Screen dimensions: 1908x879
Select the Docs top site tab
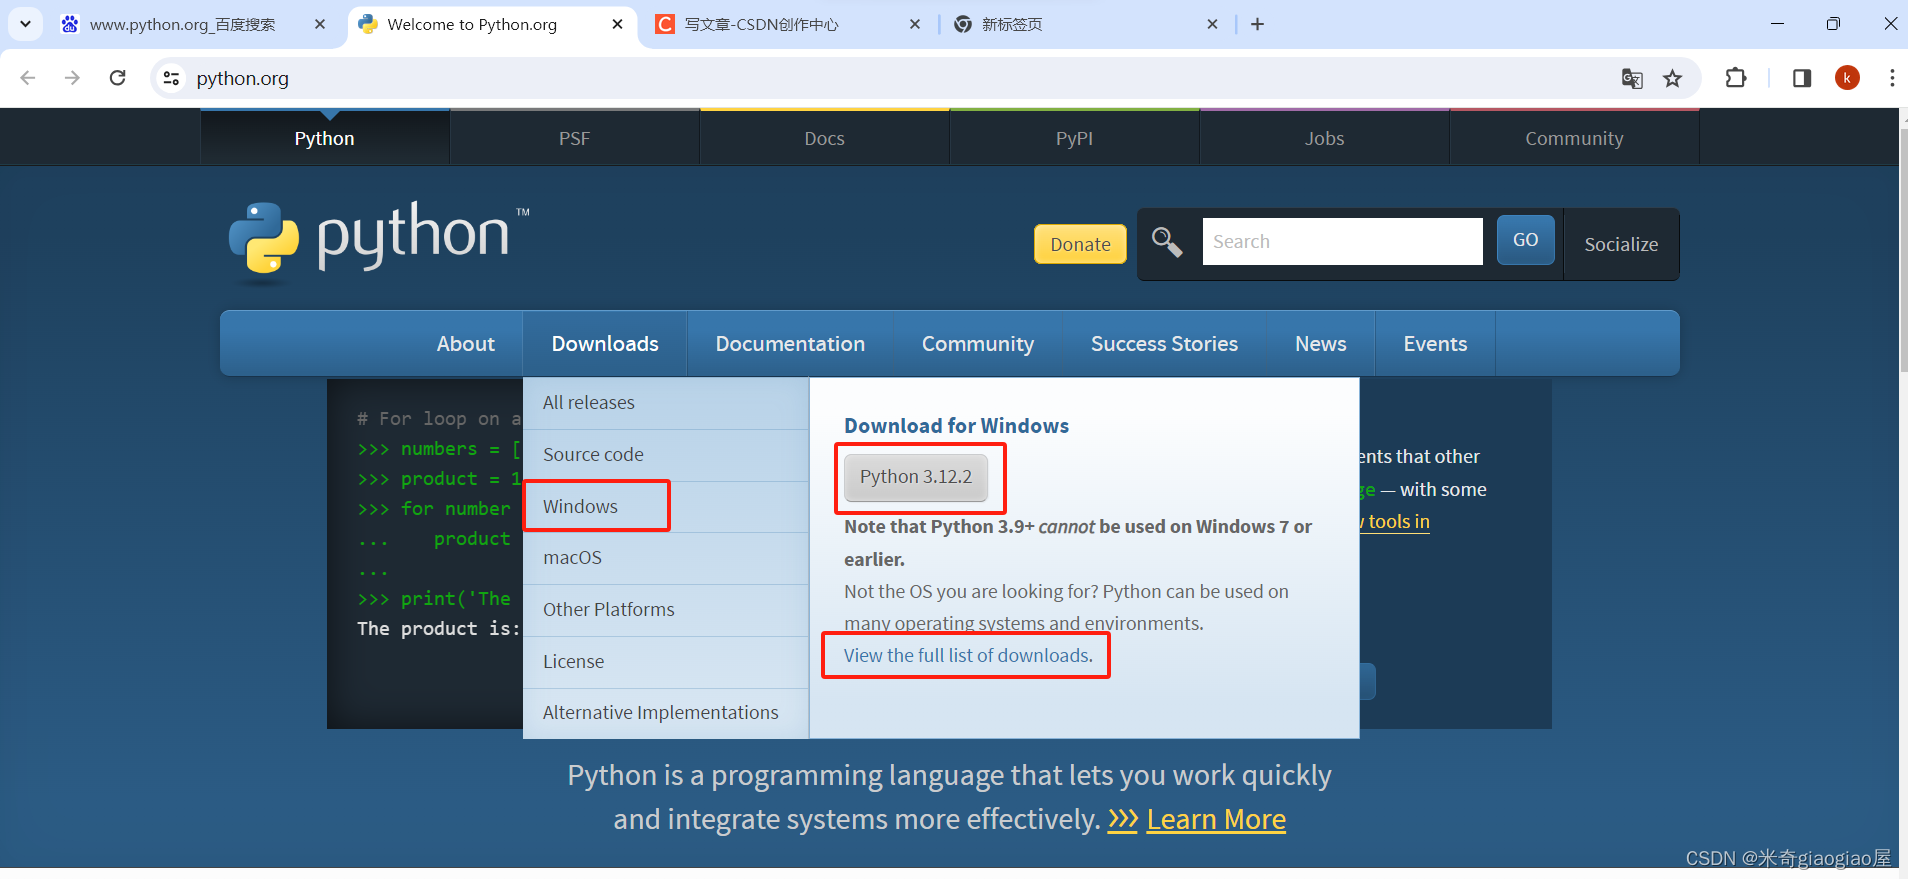point(825,138)
